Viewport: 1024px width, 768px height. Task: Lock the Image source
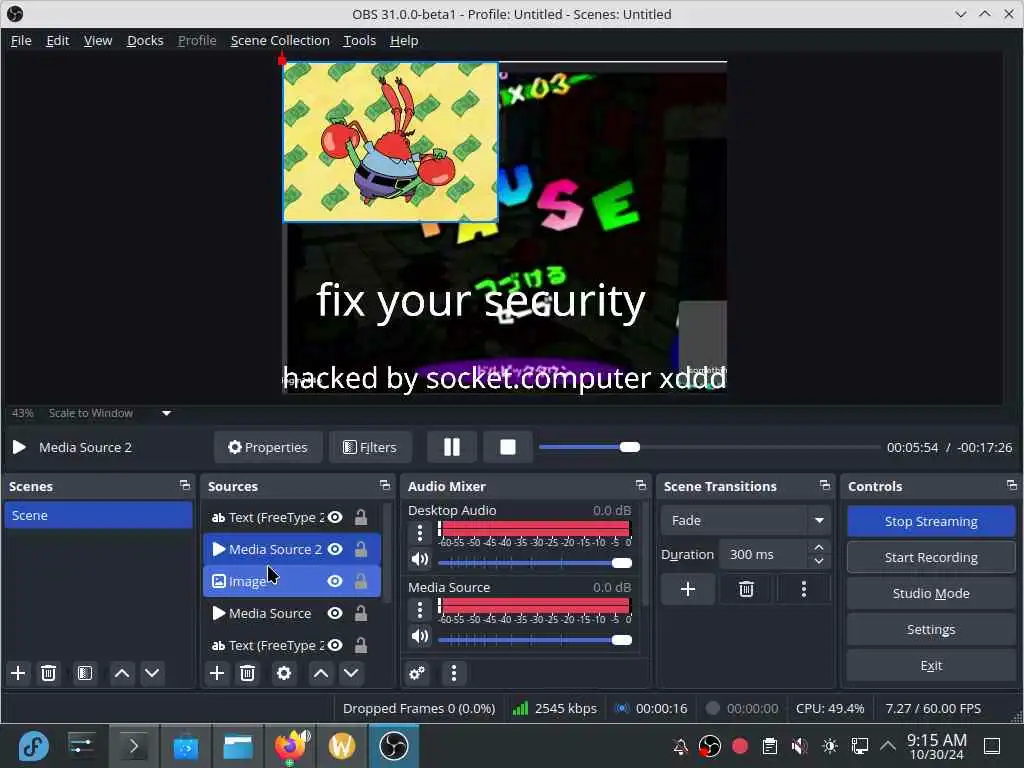[x=360, y=581]
